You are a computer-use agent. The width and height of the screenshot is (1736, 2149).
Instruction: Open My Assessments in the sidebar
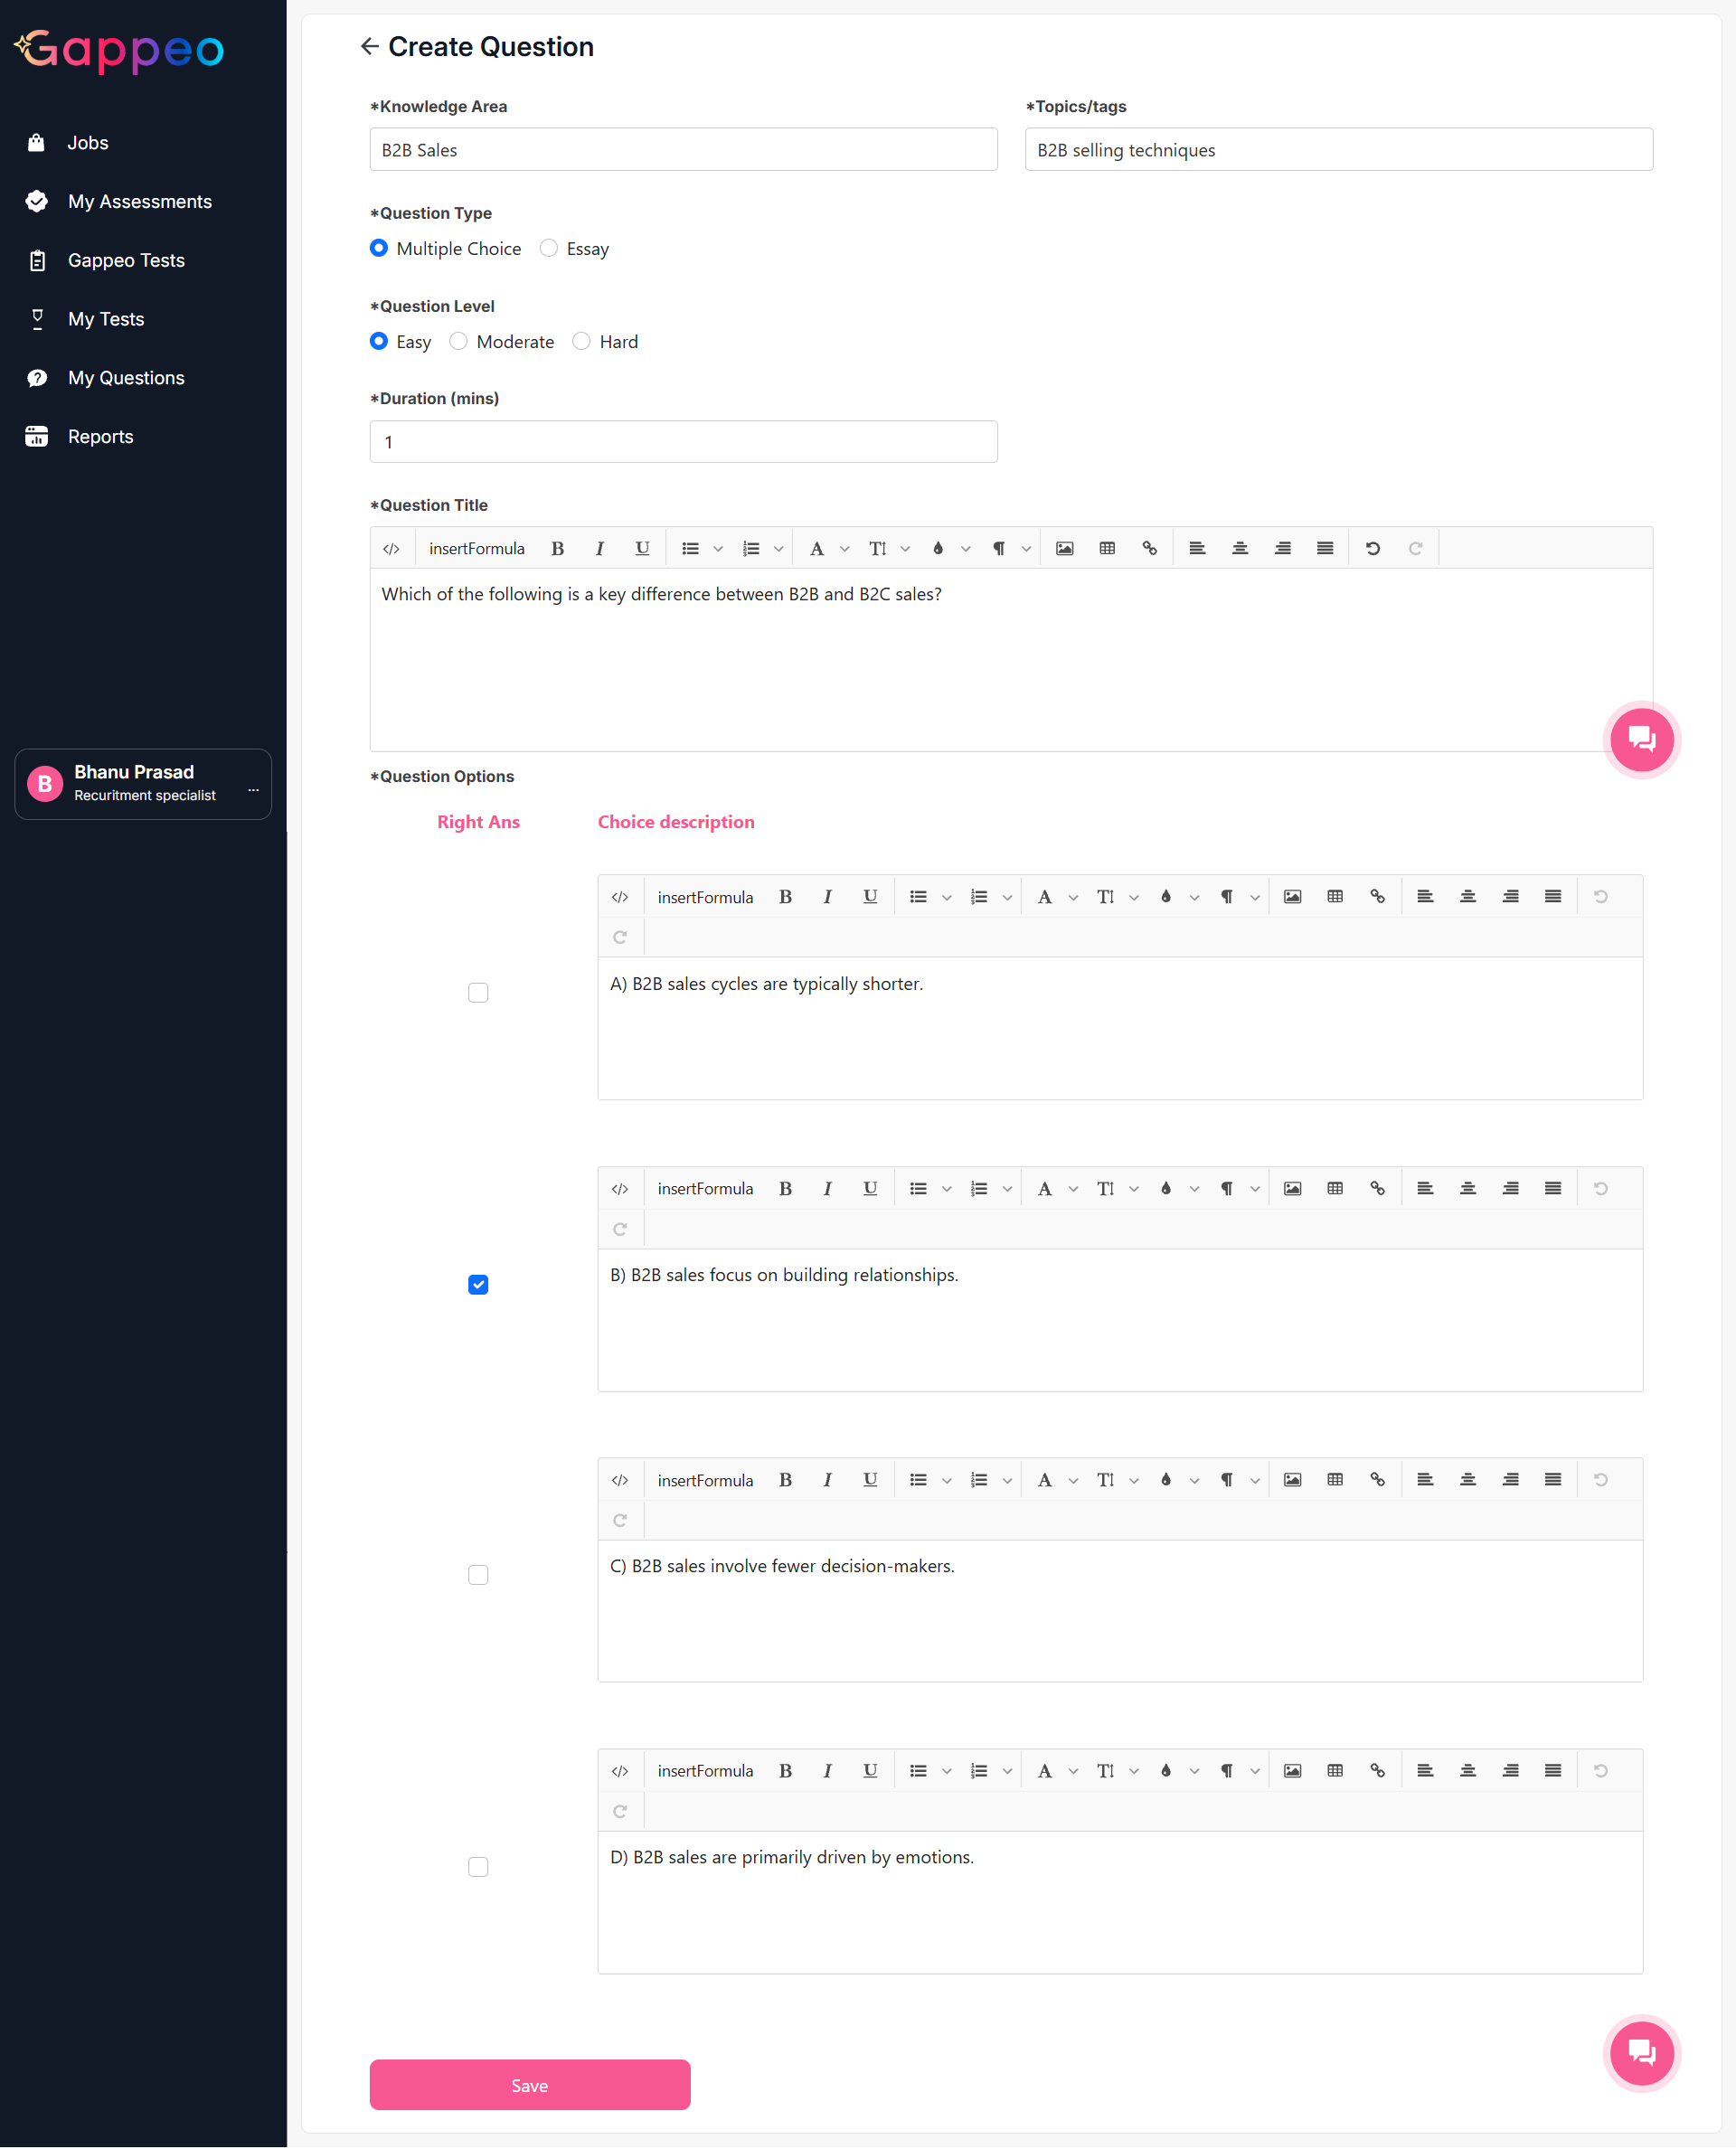pyautogui.click(x=139, y=201)
